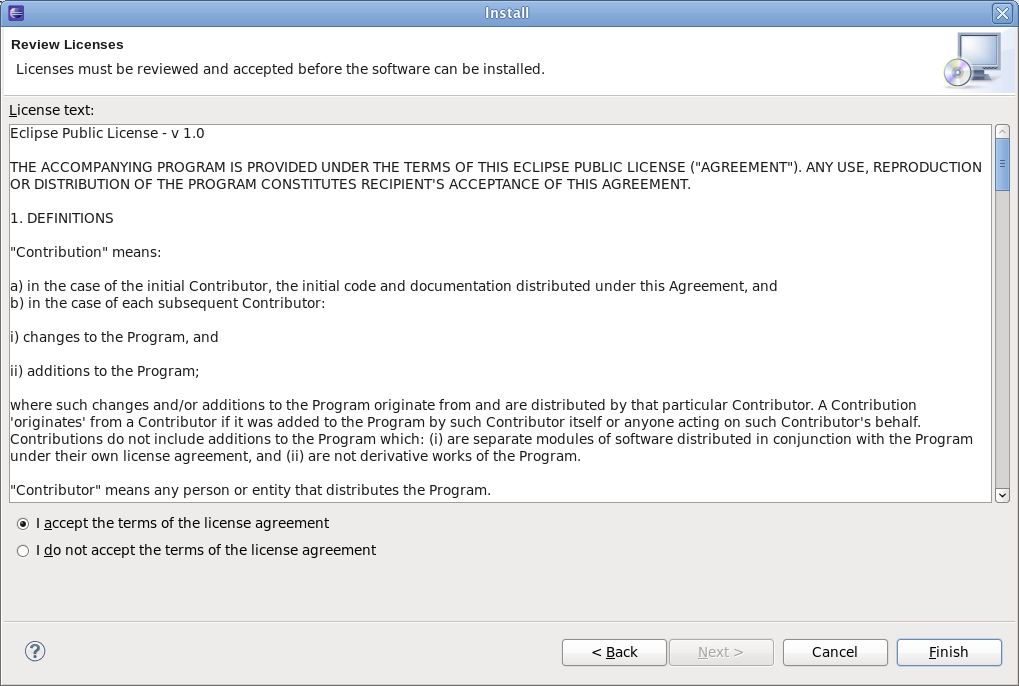
Task: Click the license scrollbar down arrow
Action: [1002, 494]
